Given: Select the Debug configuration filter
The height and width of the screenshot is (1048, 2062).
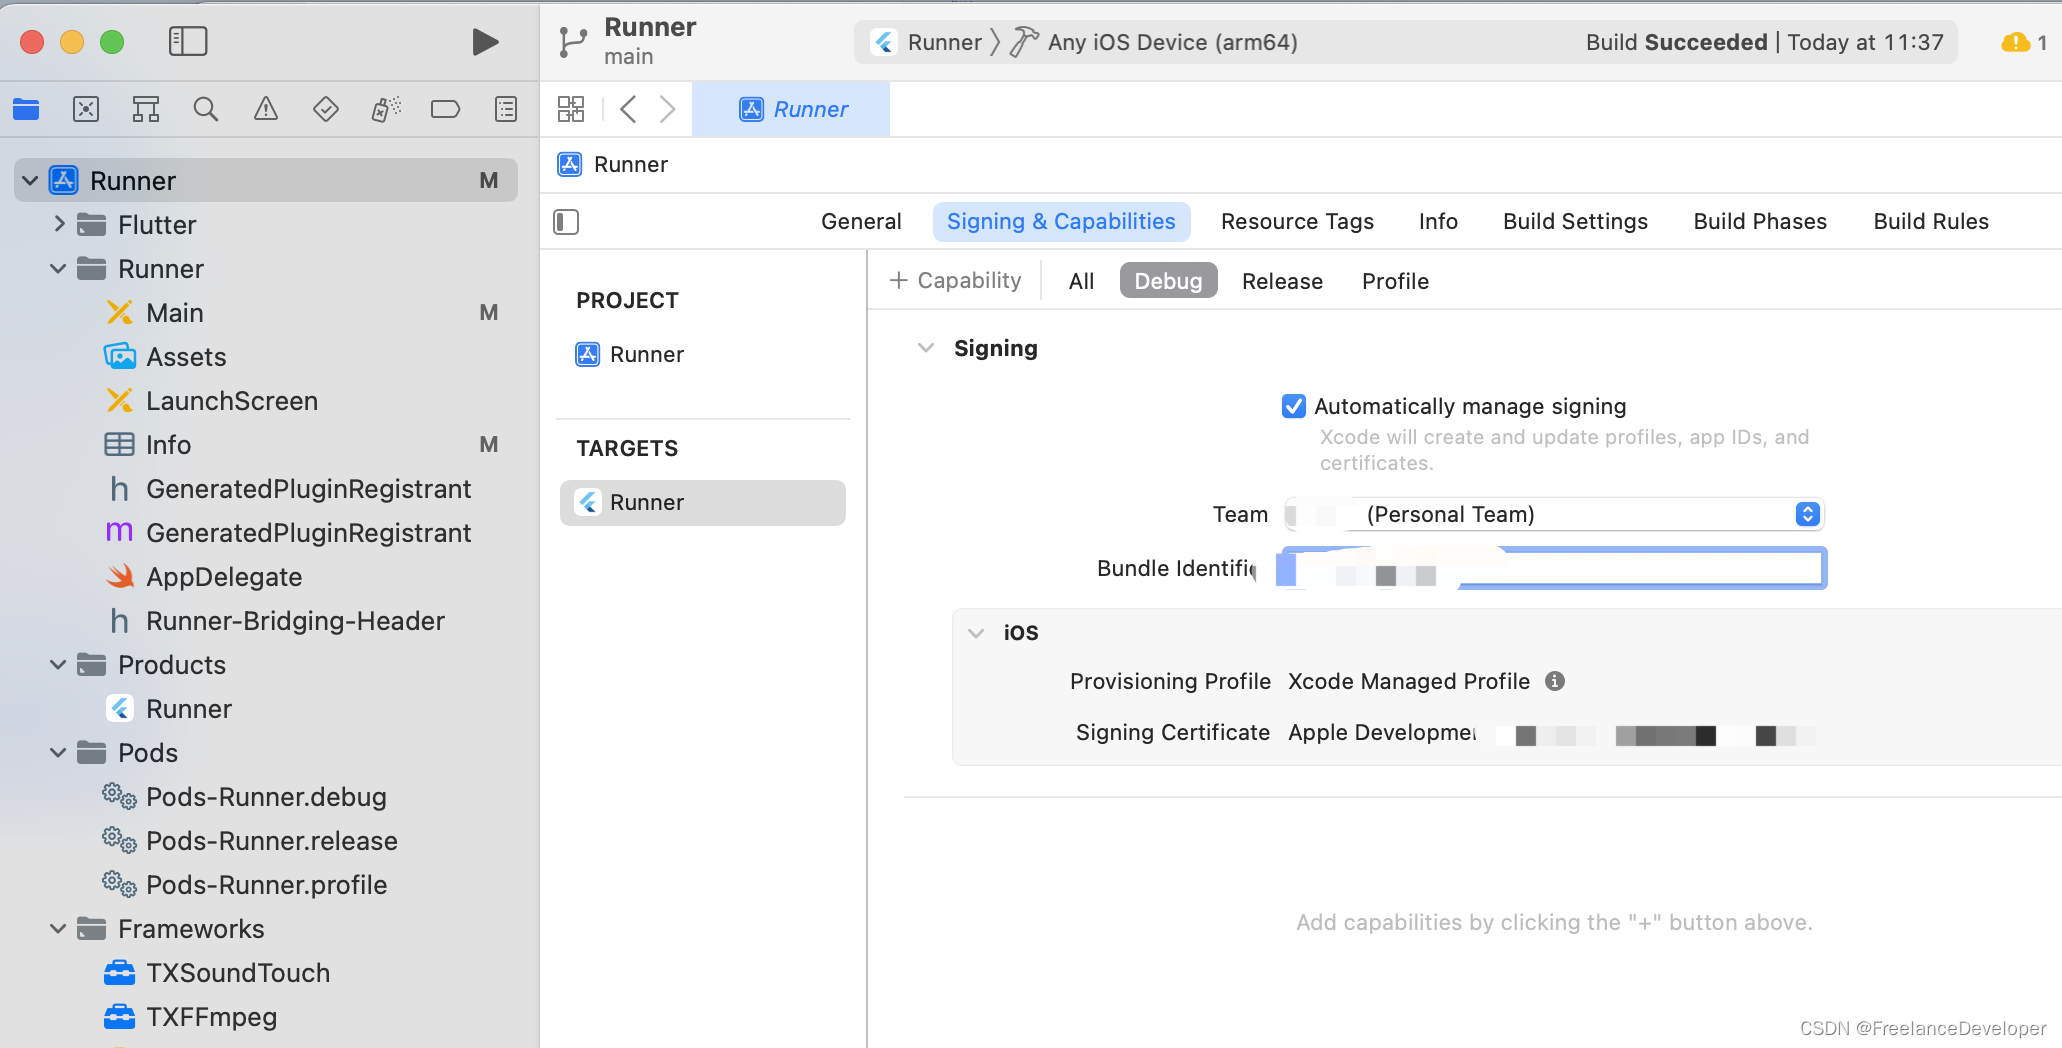Looking at the screenshot, I should [1168, 281].
